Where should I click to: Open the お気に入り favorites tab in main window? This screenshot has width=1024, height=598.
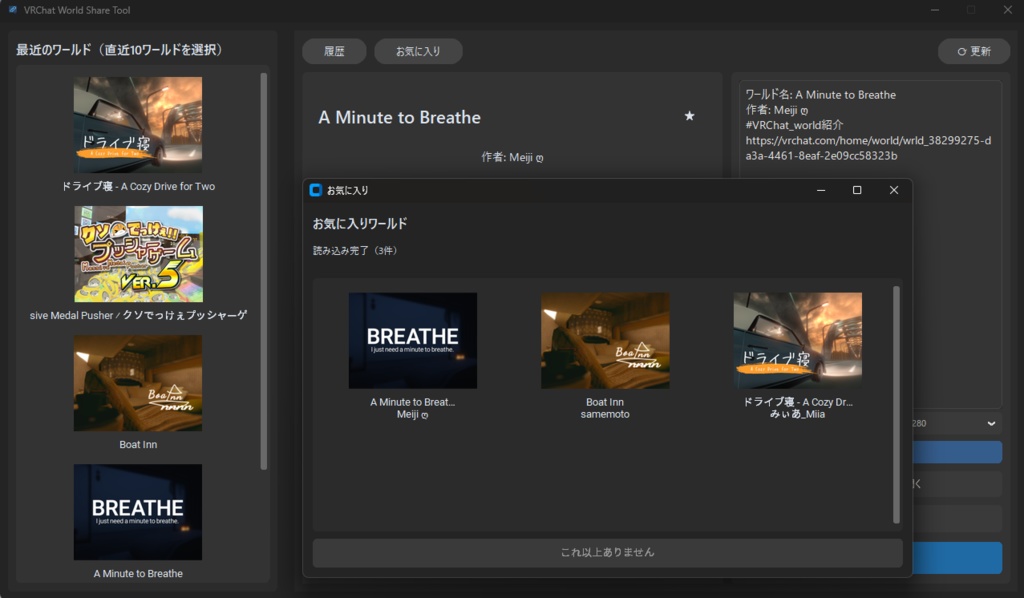pyautogui.click(x=419, y=51)
